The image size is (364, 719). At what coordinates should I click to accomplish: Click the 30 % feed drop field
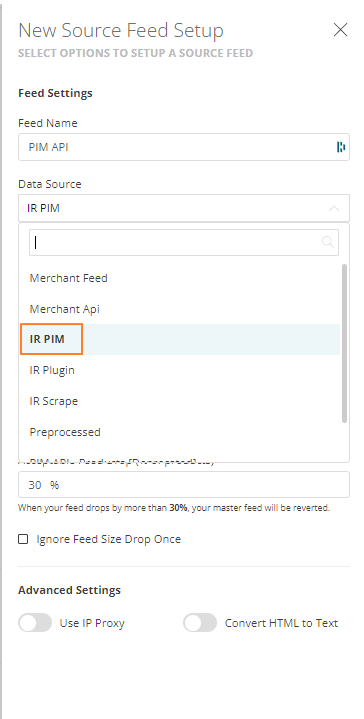point(184,485)
